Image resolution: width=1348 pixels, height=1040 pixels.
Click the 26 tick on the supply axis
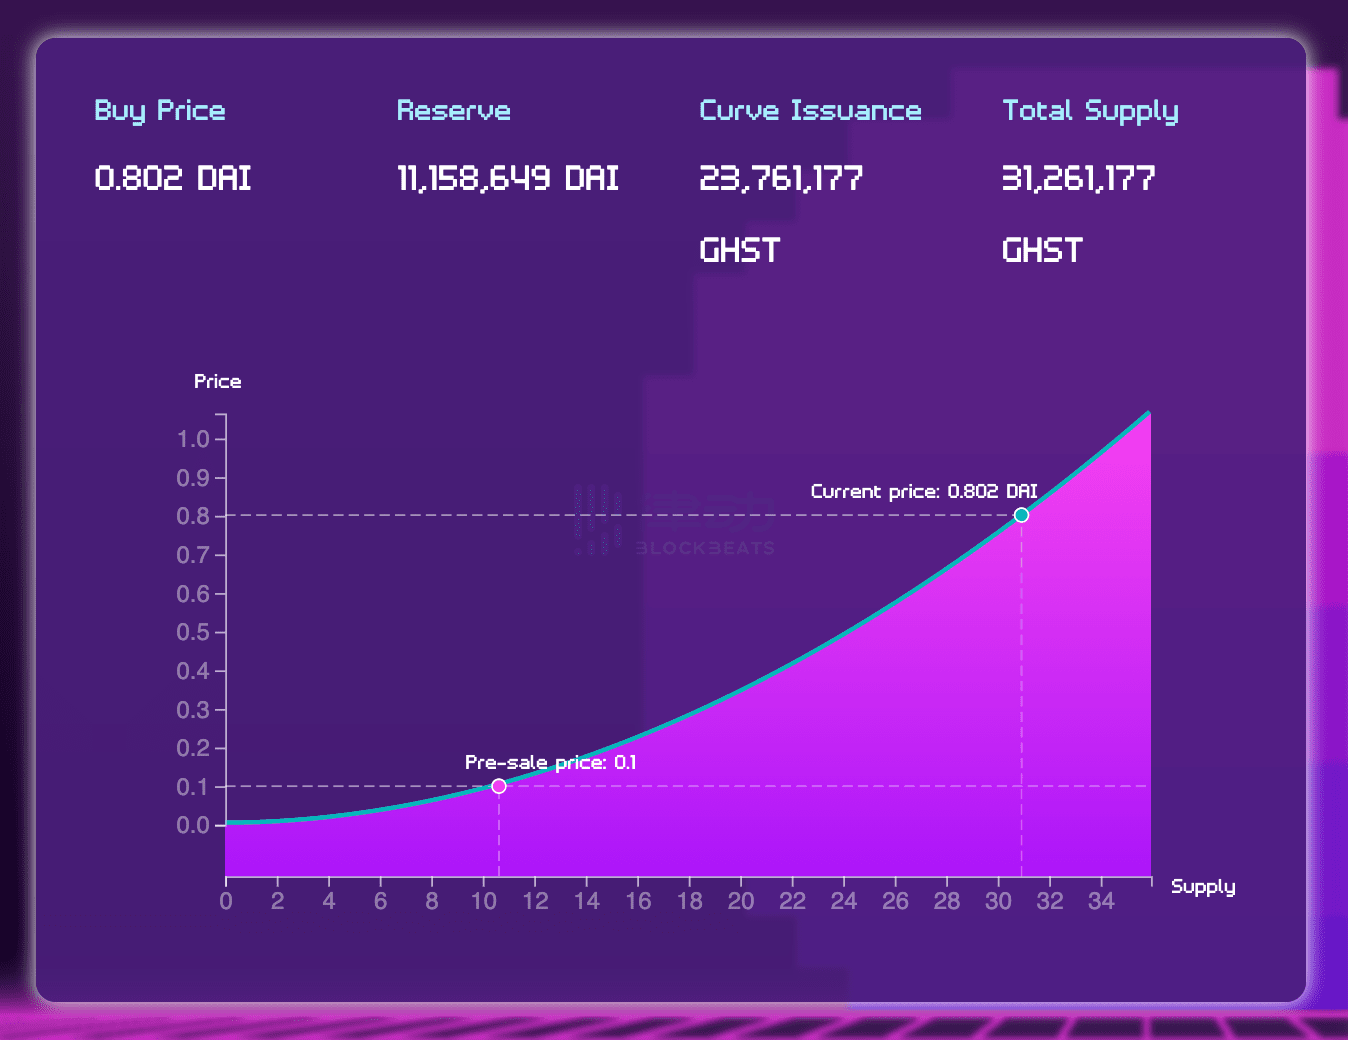coord(895,901)
